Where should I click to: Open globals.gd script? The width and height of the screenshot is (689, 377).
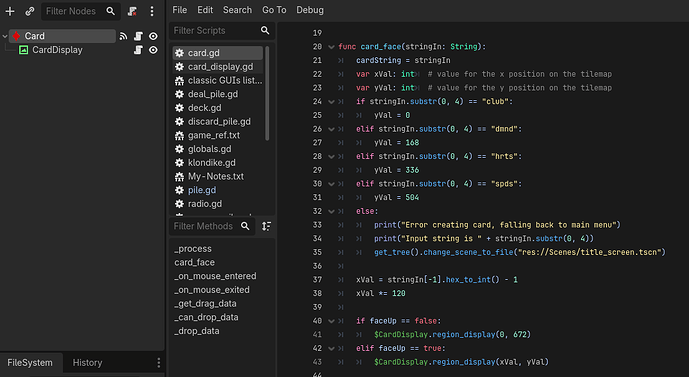click(218, 149)
